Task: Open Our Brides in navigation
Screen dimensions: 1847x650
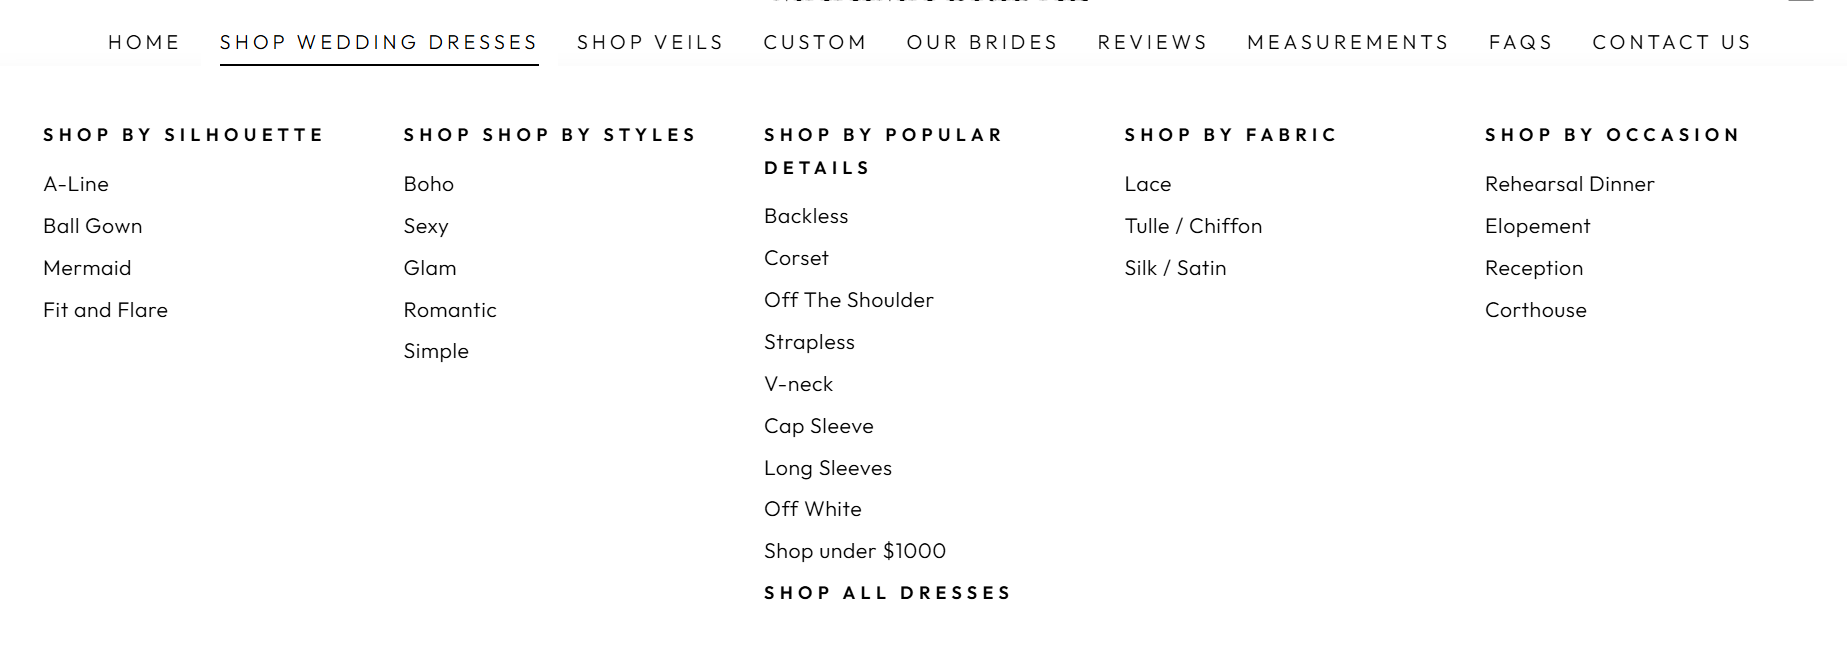Action: click(x=982, y=42)
